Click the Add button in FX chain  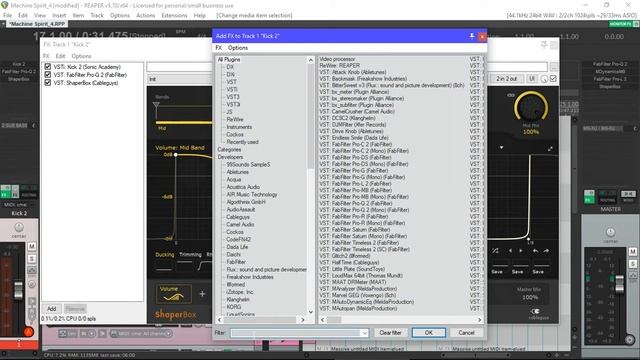click(51, 309)
